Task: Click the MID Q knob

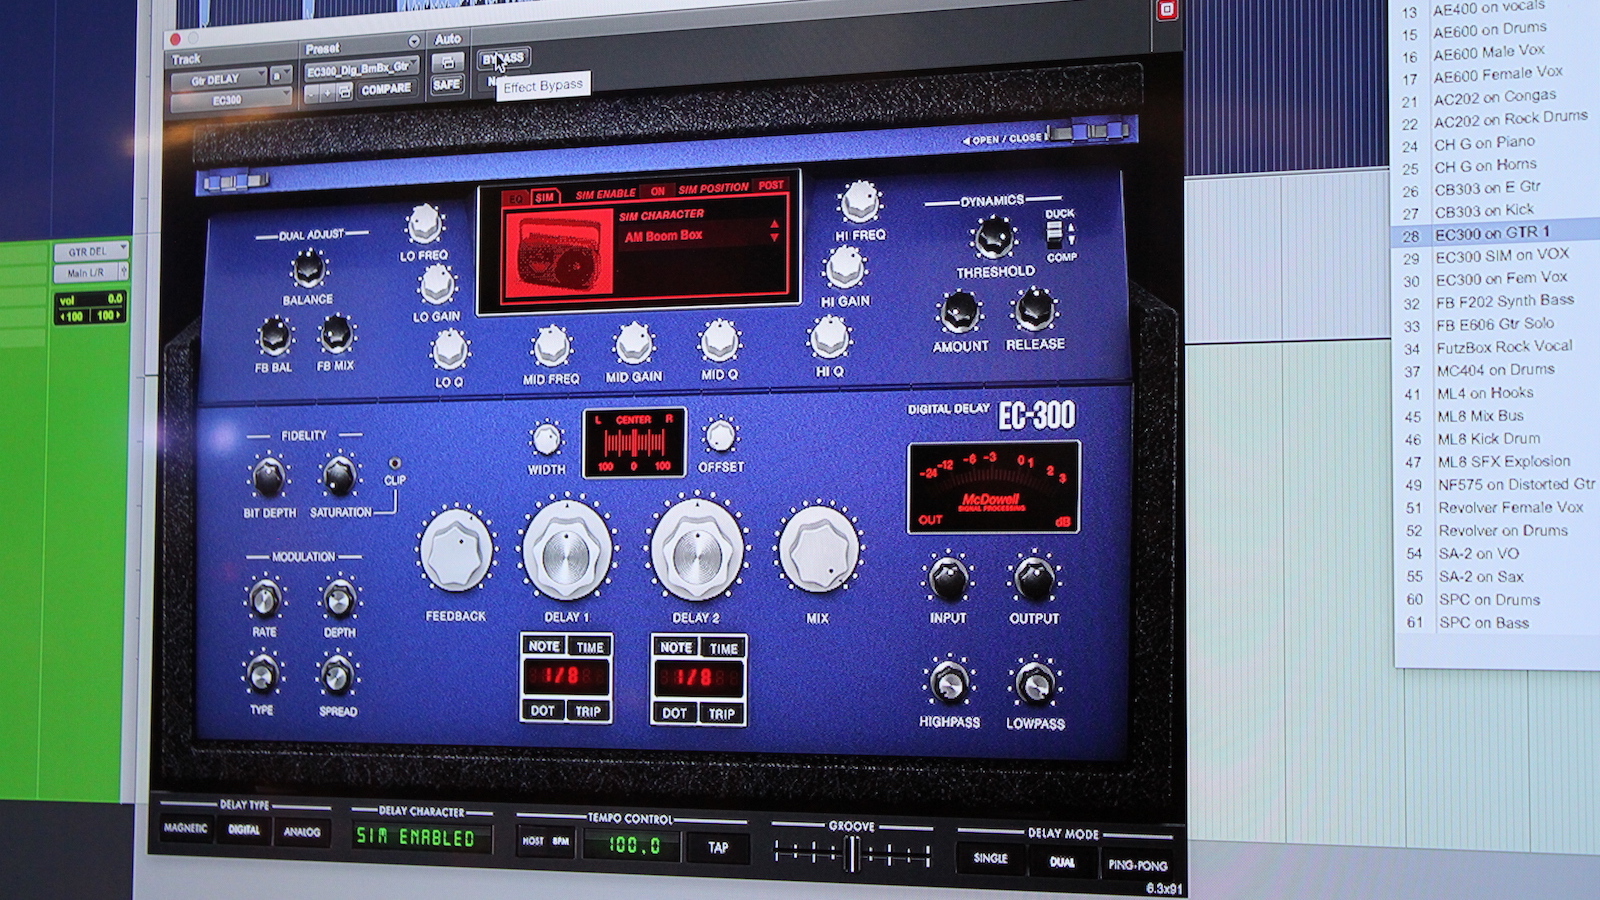Action: coord(718,342)
